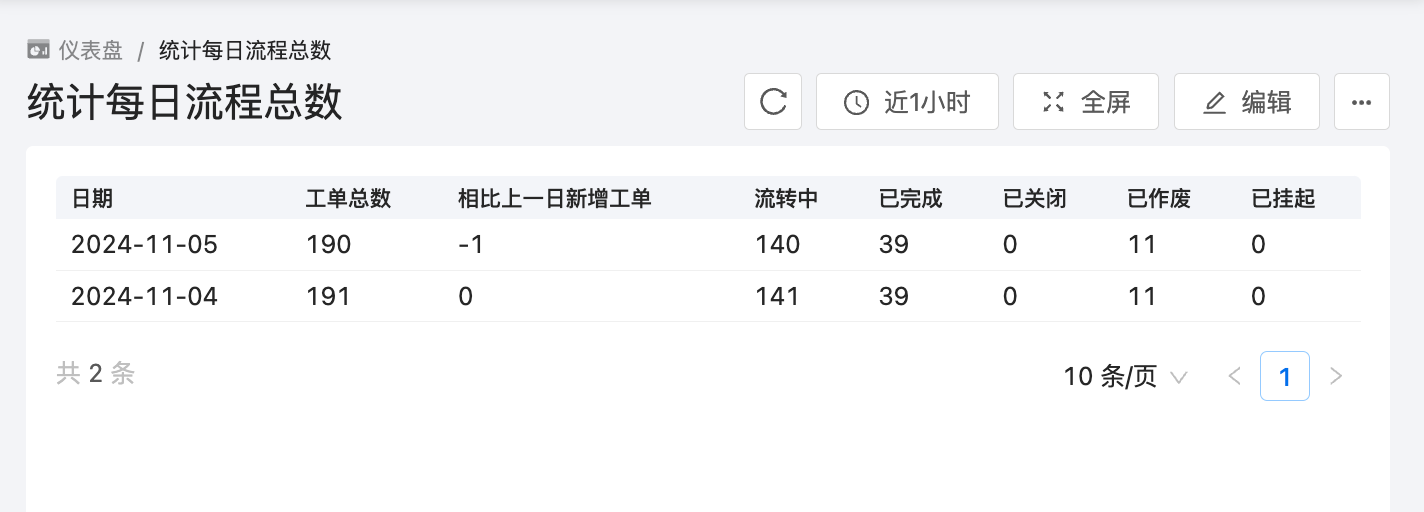Go to next page arrow
The width and height of the screenshot is (1424, 512).
pyautogui.click(x=1335, y=376)
